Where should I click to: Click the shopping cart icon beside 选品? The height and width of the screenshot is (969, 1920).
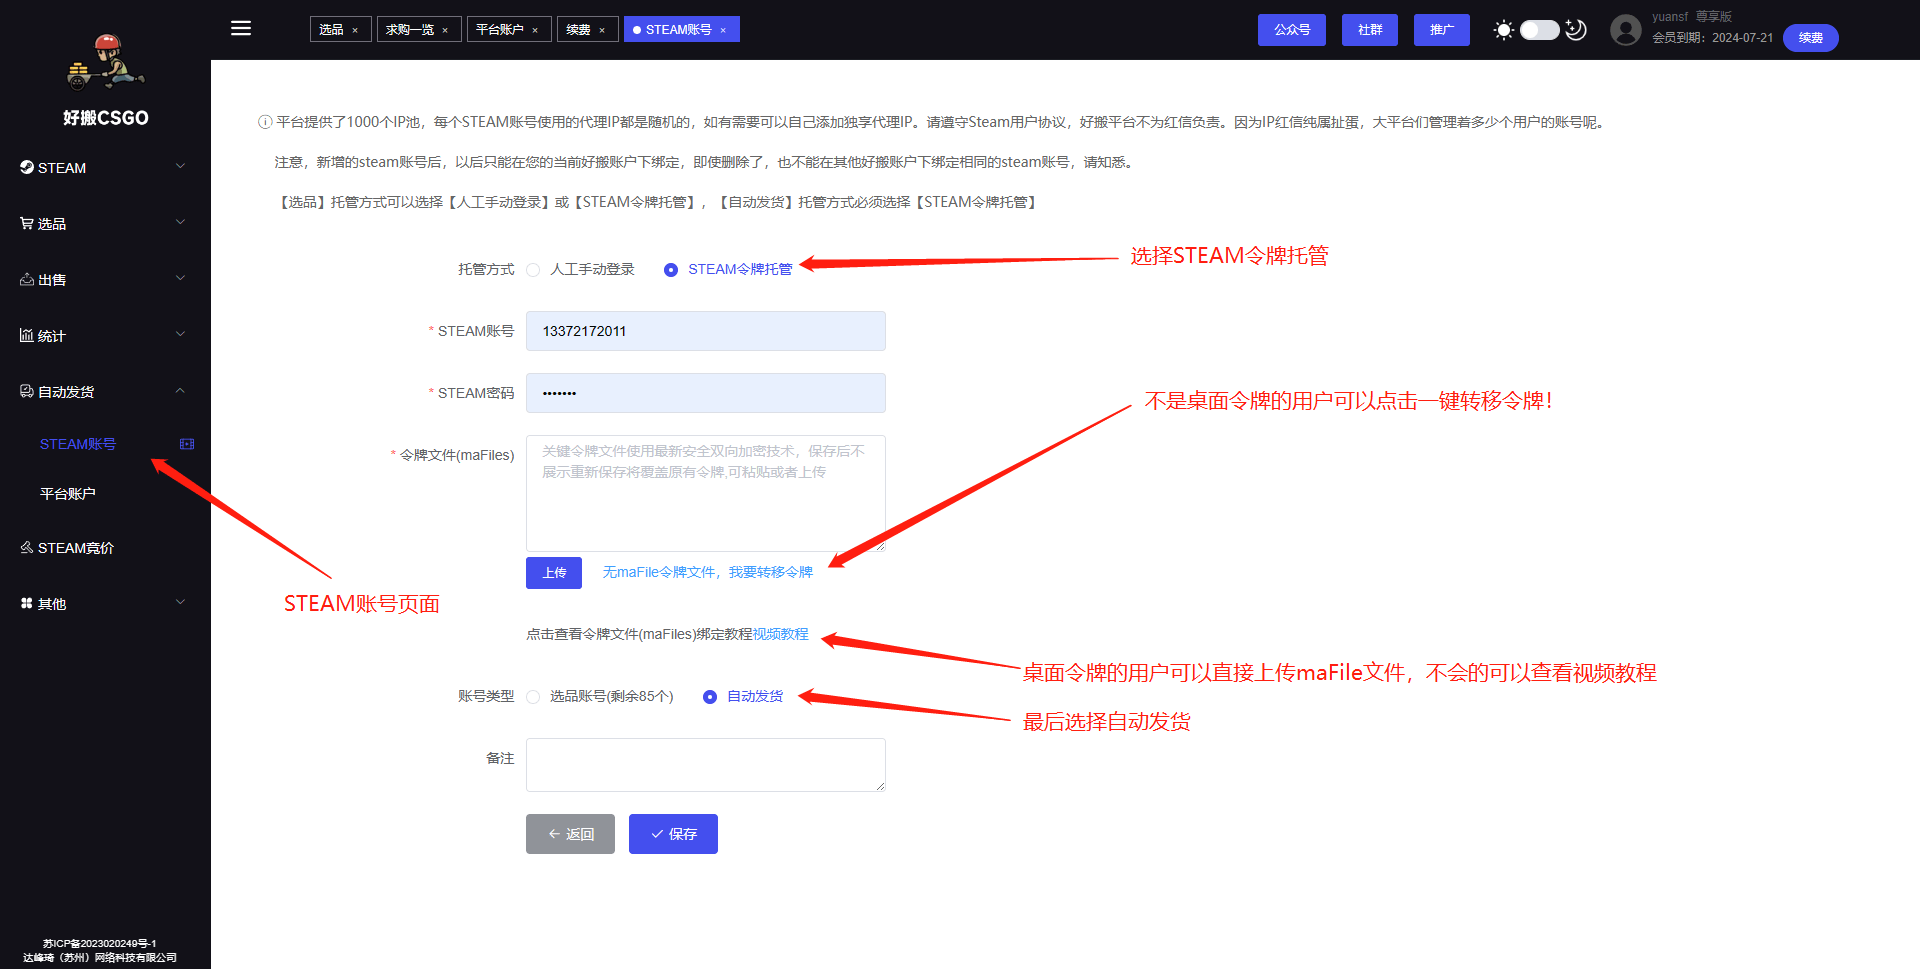pos(27,223)
